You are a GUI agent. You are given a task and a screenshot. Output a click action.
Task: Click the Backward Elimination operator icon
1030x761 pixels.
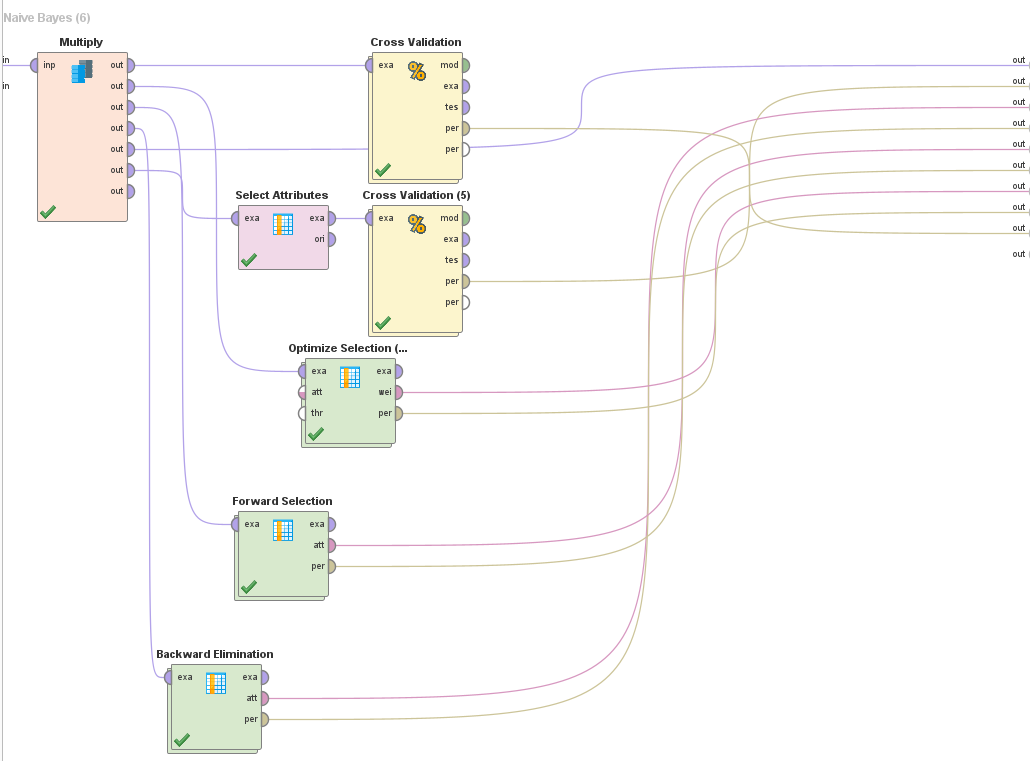[x=216, y=683]
